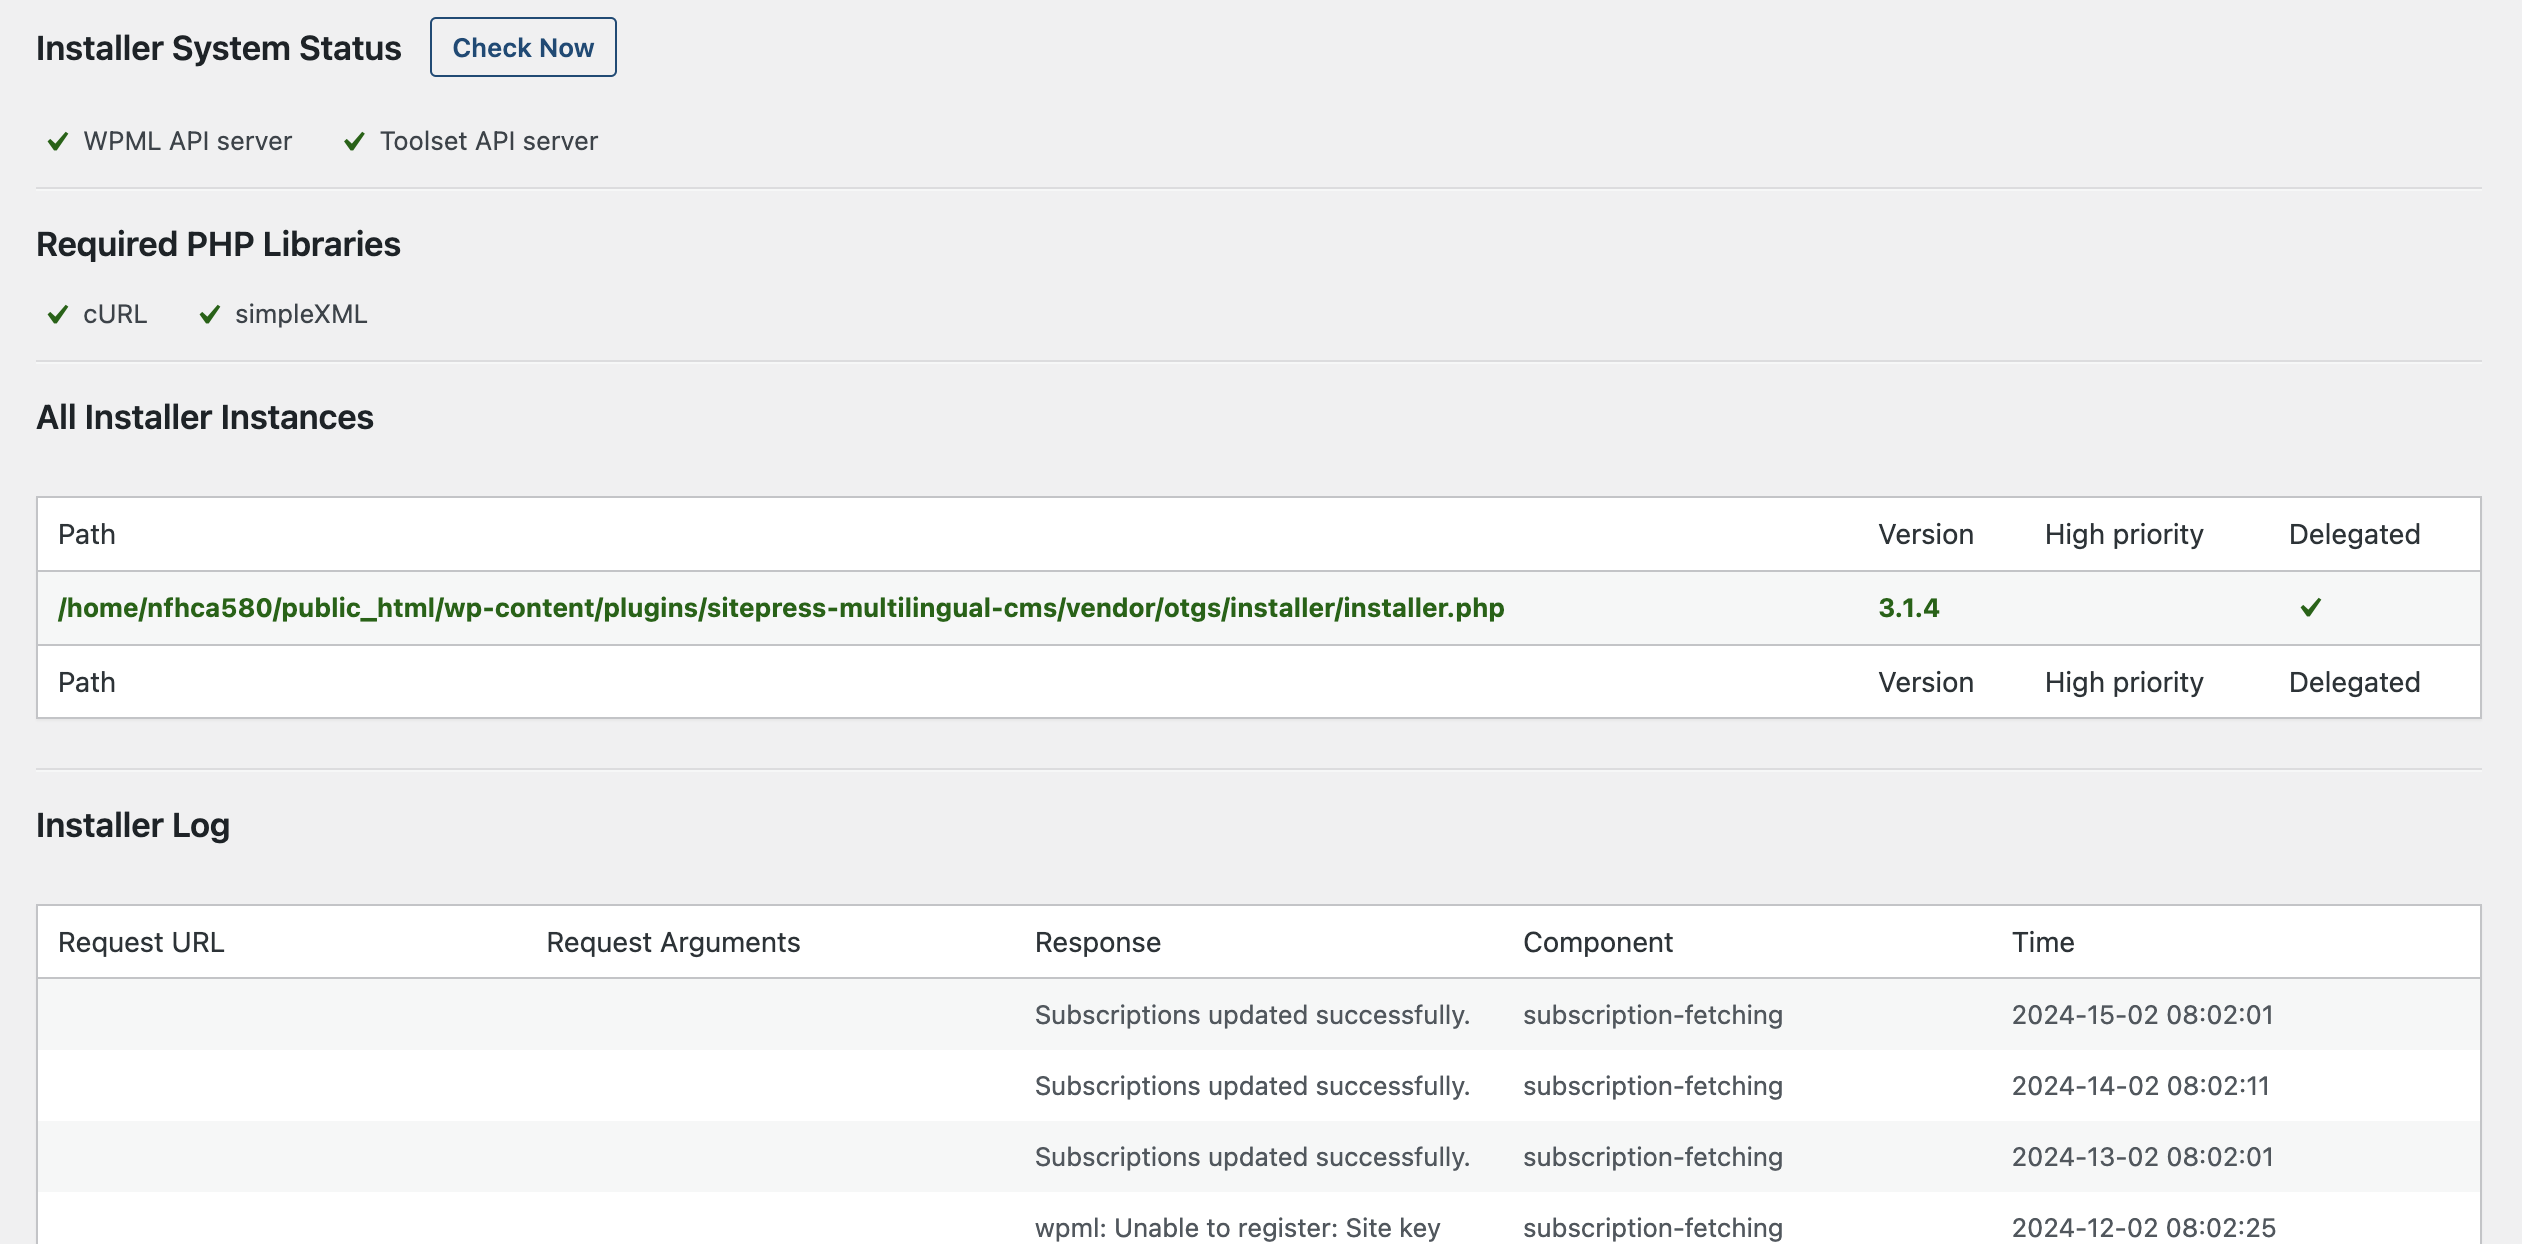This screenshot has height=1244, width=2522.
Task: Select the simpleXML library label
Action: coord(301,314)
